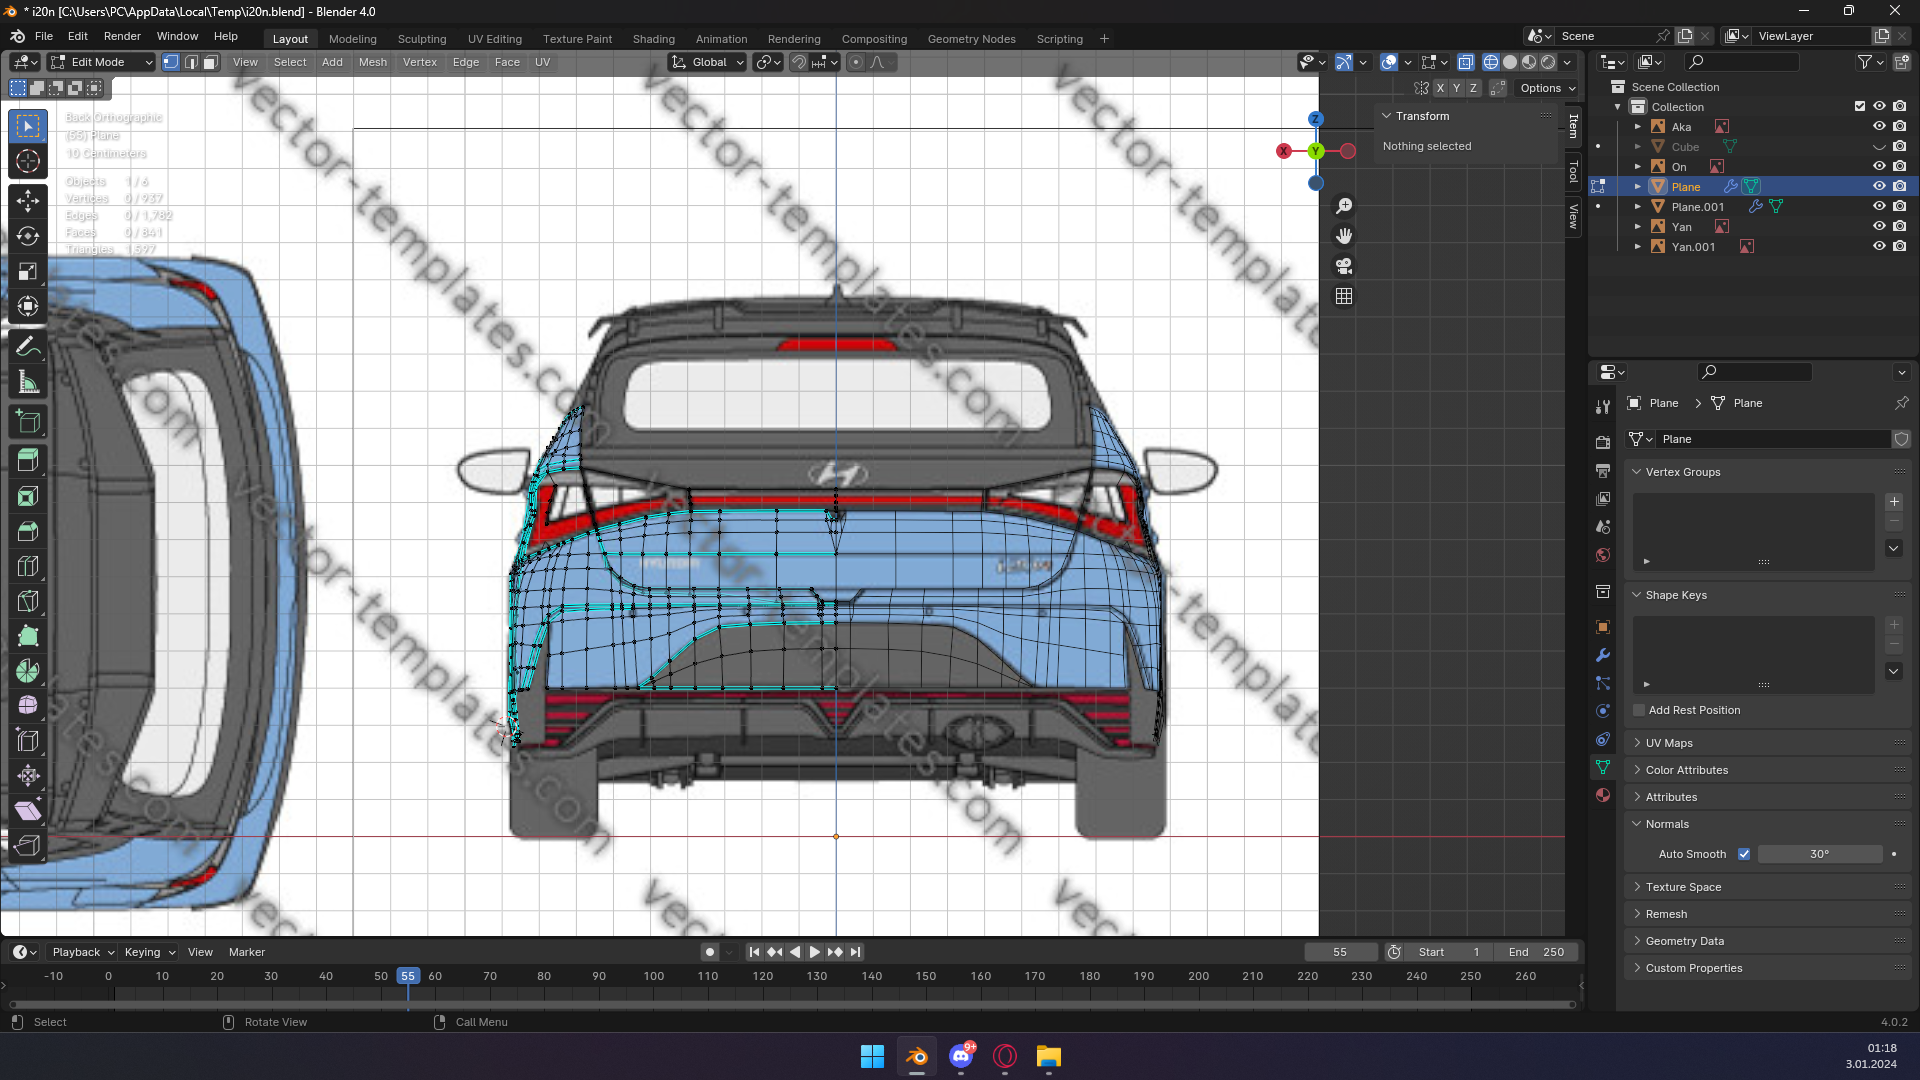Click the Options button
This screenshot has width=1920, height=1080.
point(1547,88)
